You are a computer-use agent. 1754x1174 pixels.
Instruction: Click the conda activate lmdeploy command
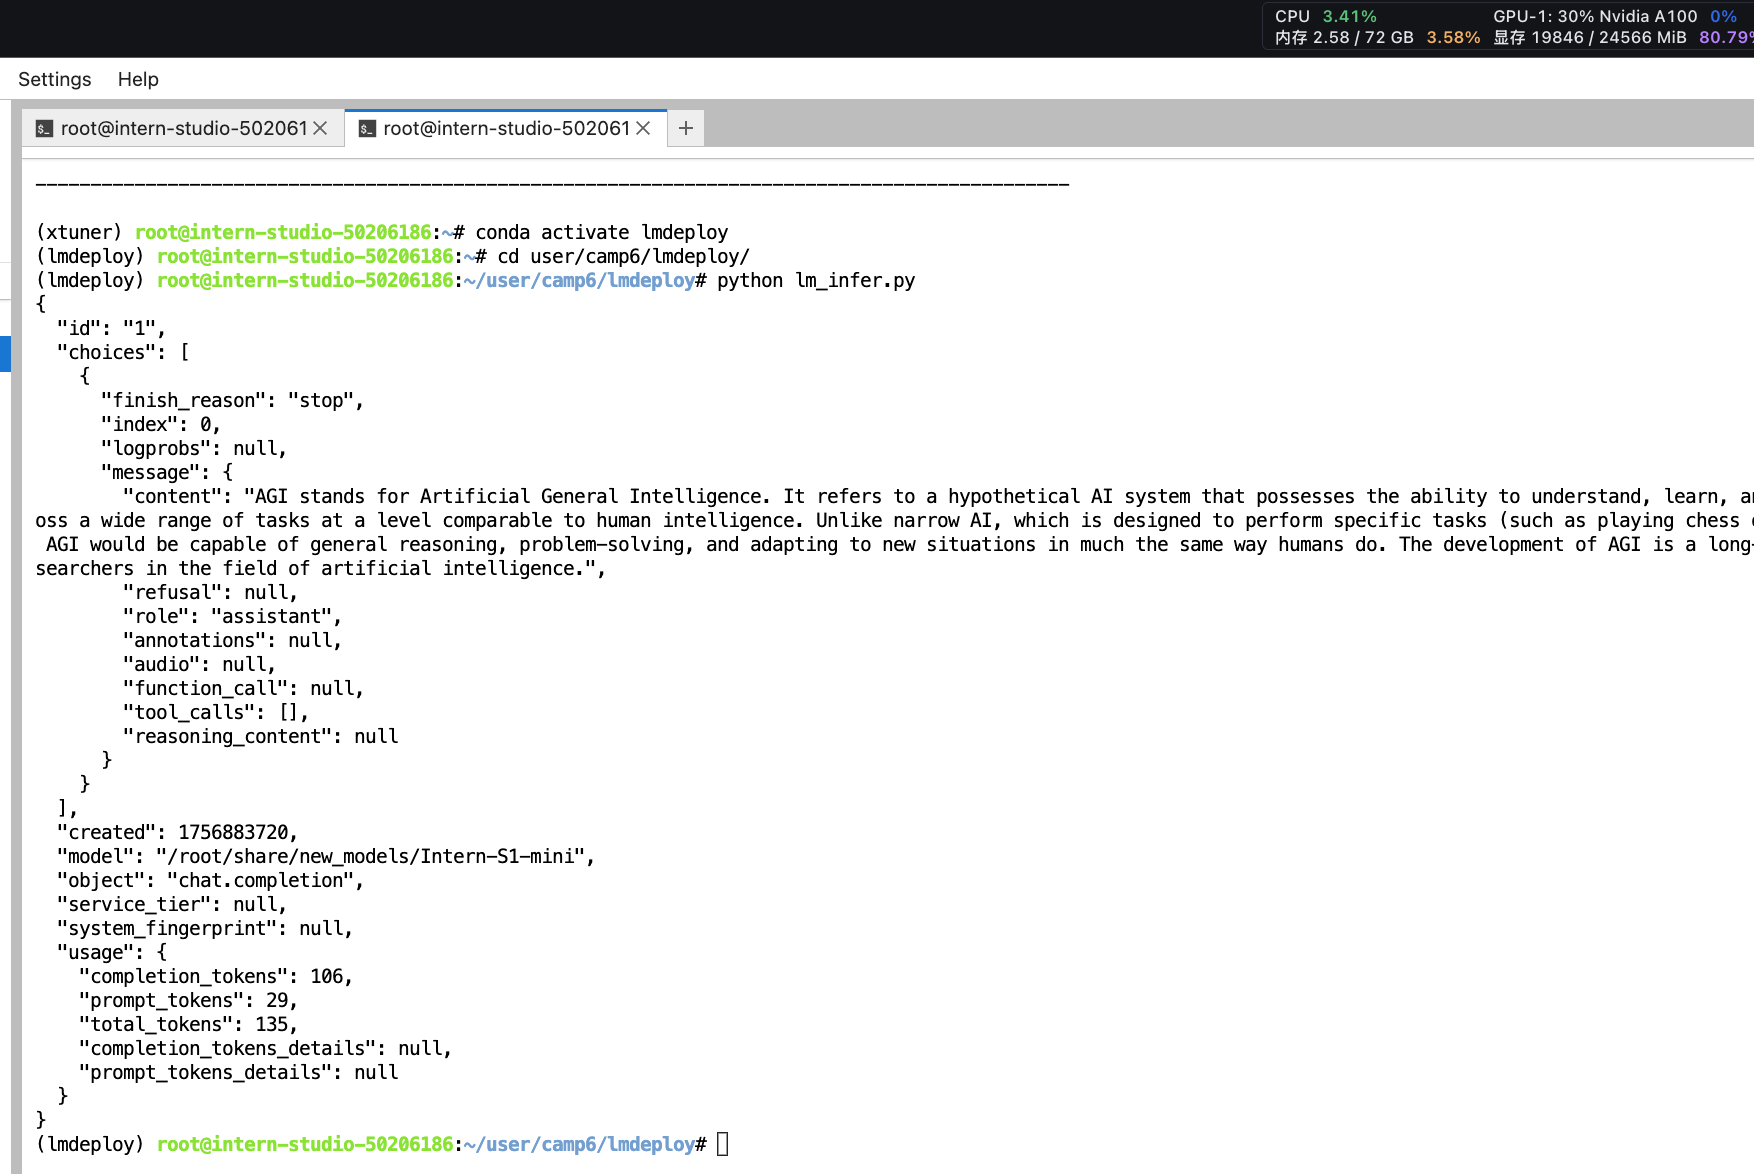click(601, 232)
